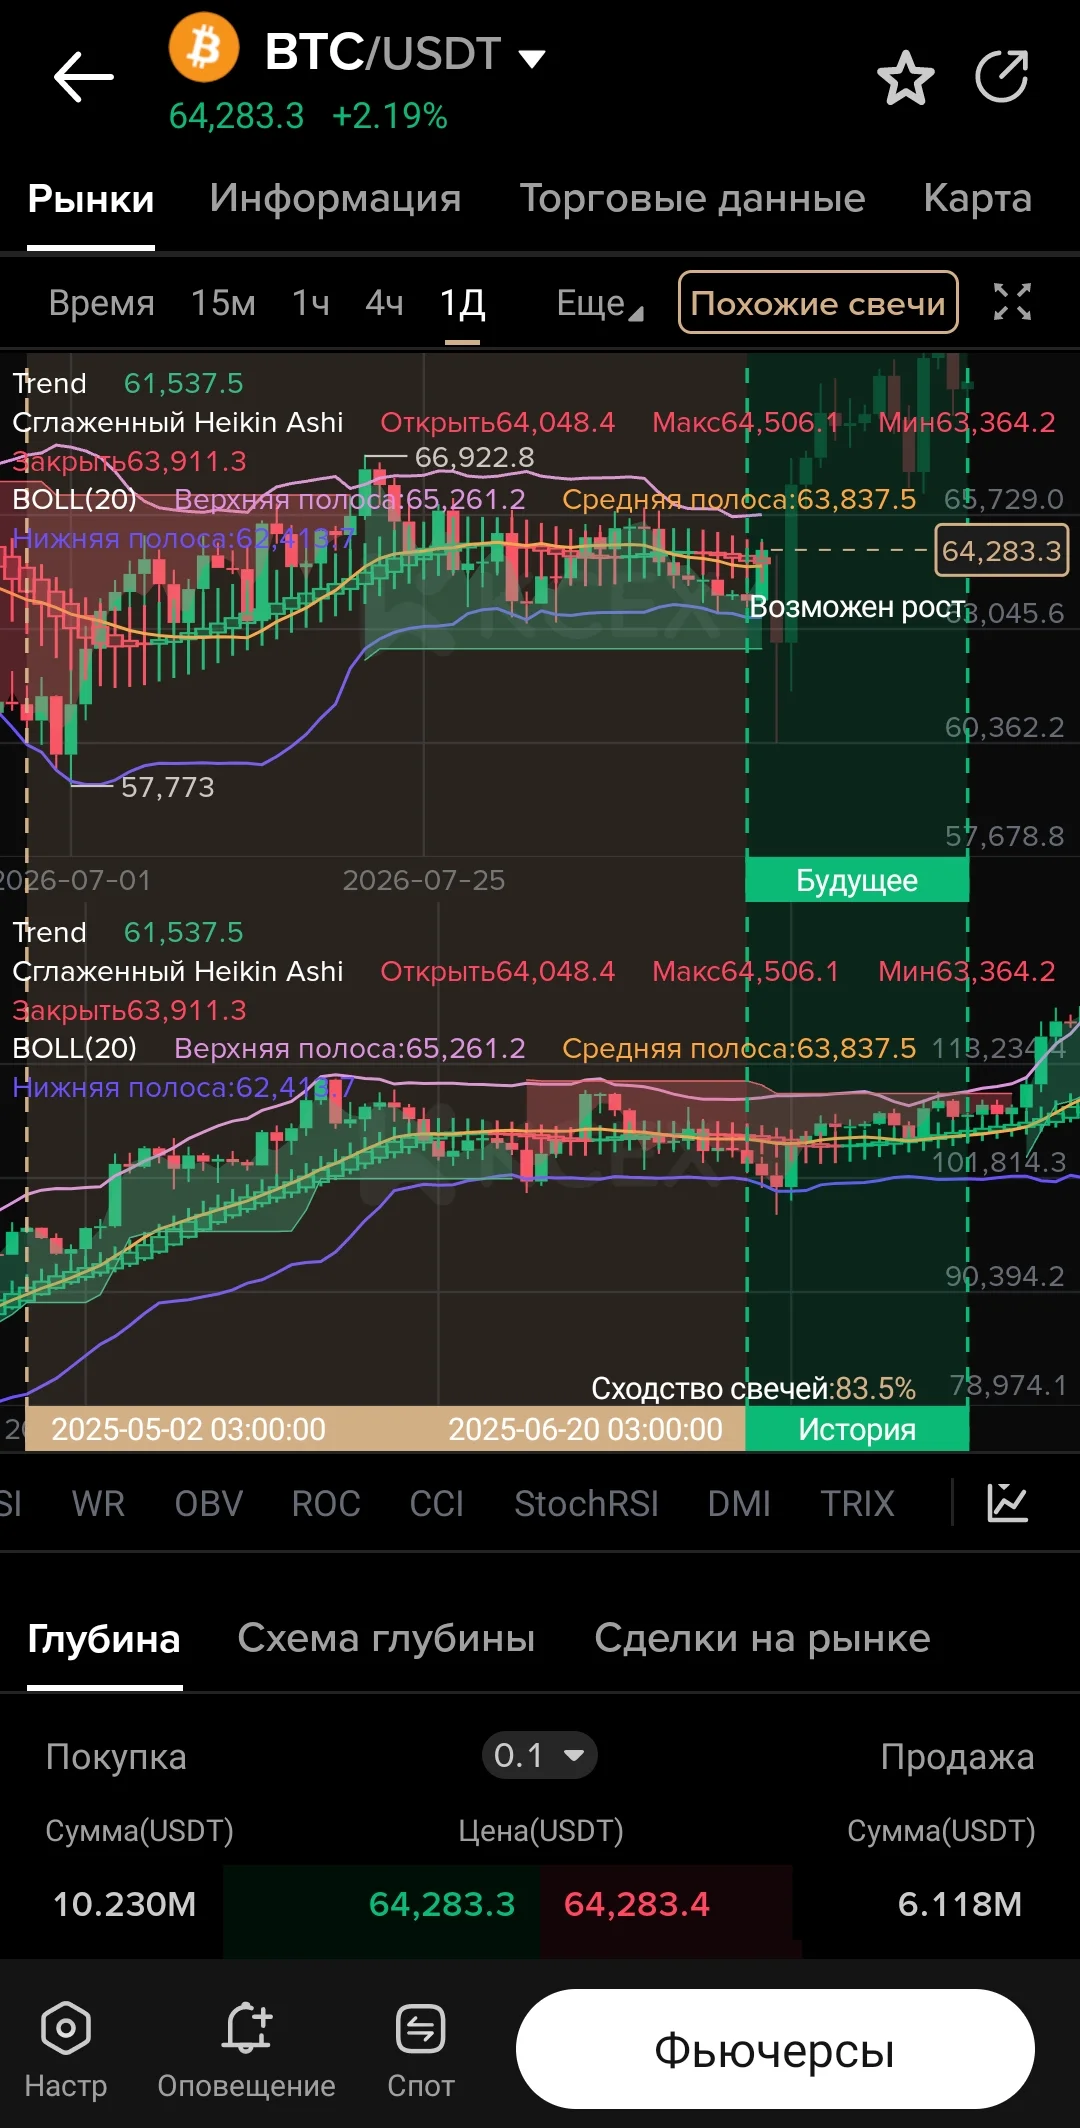Switch to the Глубина tab
Viewport: 1080px width, 2128px height.
[104, 1638]
